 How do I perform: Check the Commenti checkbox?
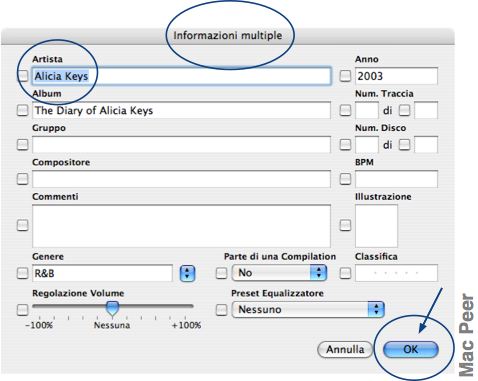22,225
